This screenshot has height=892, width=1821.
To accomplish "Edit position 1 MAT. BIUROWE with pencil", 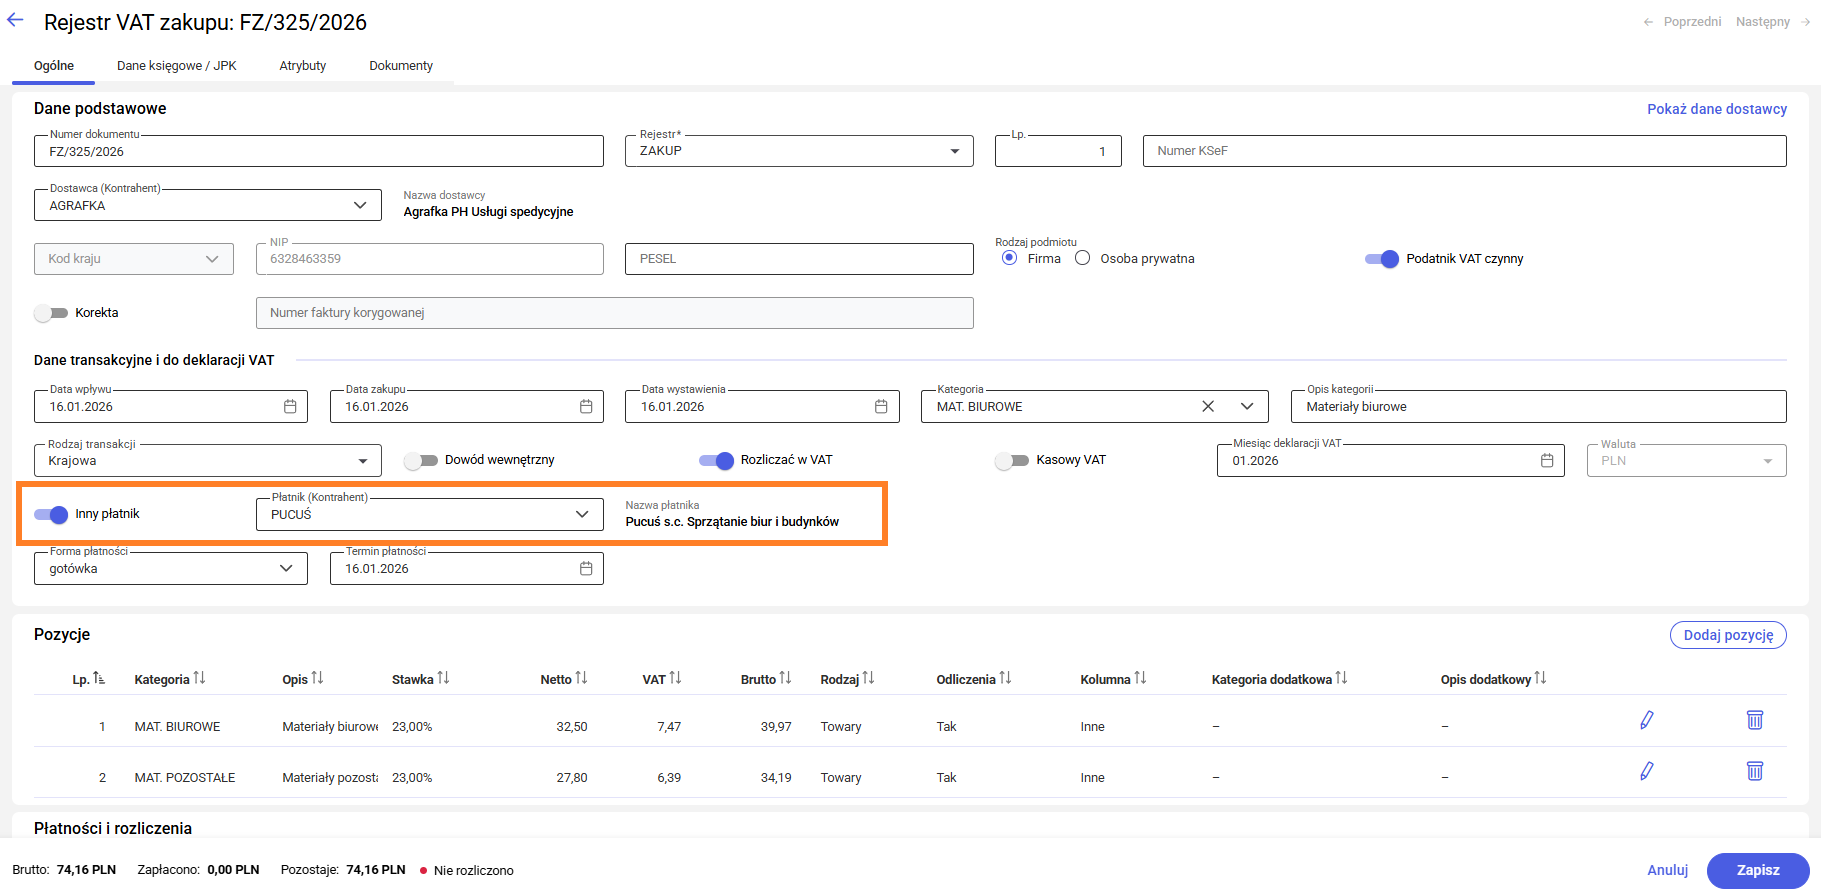I will click(x=1646, y=720).
